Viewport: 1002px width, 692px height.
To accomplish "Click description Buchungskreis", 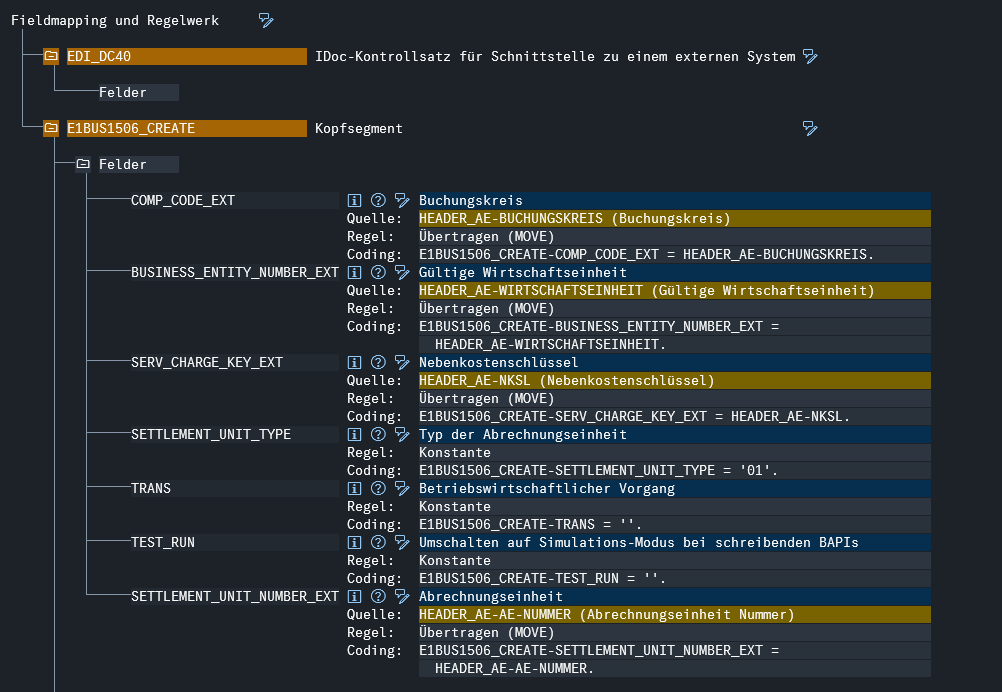I will [x=675, y=201].
